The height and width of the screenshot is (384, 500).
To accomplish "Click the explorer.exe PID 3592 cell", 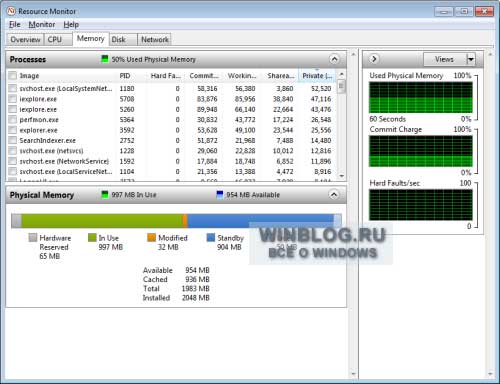I will pyautogui.click(x=127, y=130).
